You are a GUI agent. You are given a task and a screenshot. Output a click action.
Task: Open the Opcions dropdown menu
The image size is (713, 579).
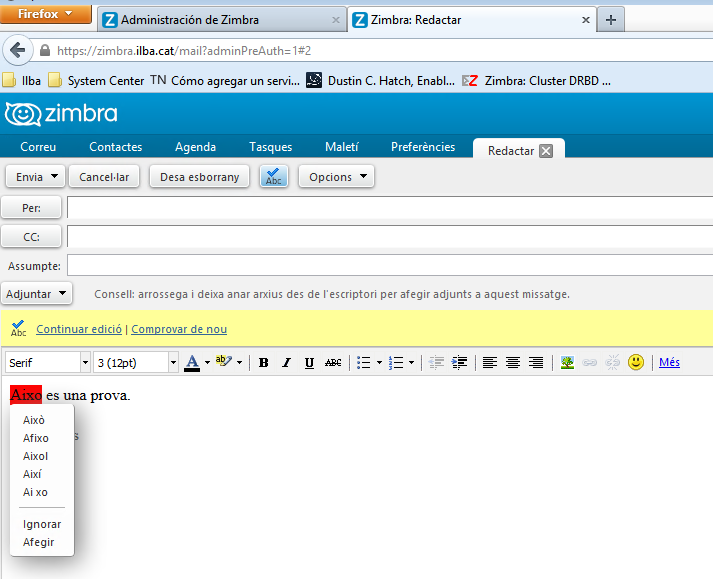(x=336, y=176)
